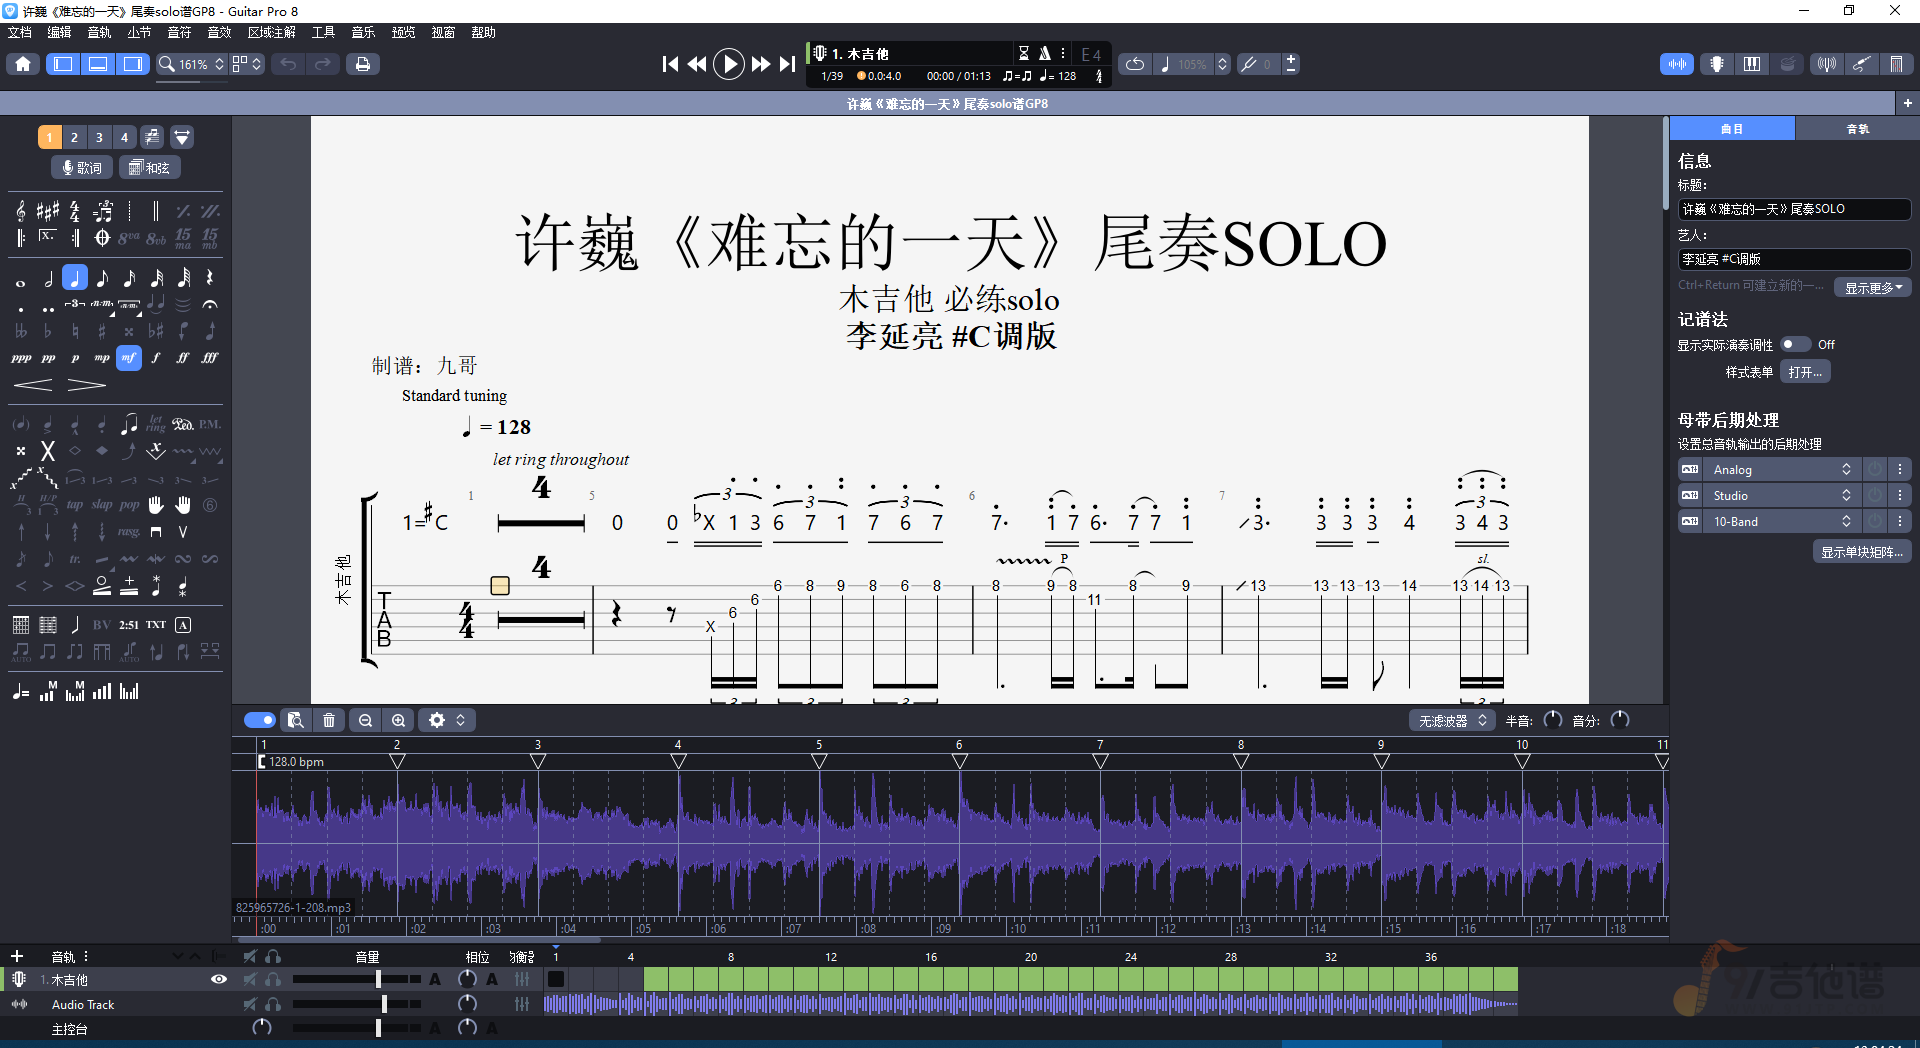Screen dimensions: 1920x1048
Task: Click the 和弦 button
Action: [x=150, y=168]
